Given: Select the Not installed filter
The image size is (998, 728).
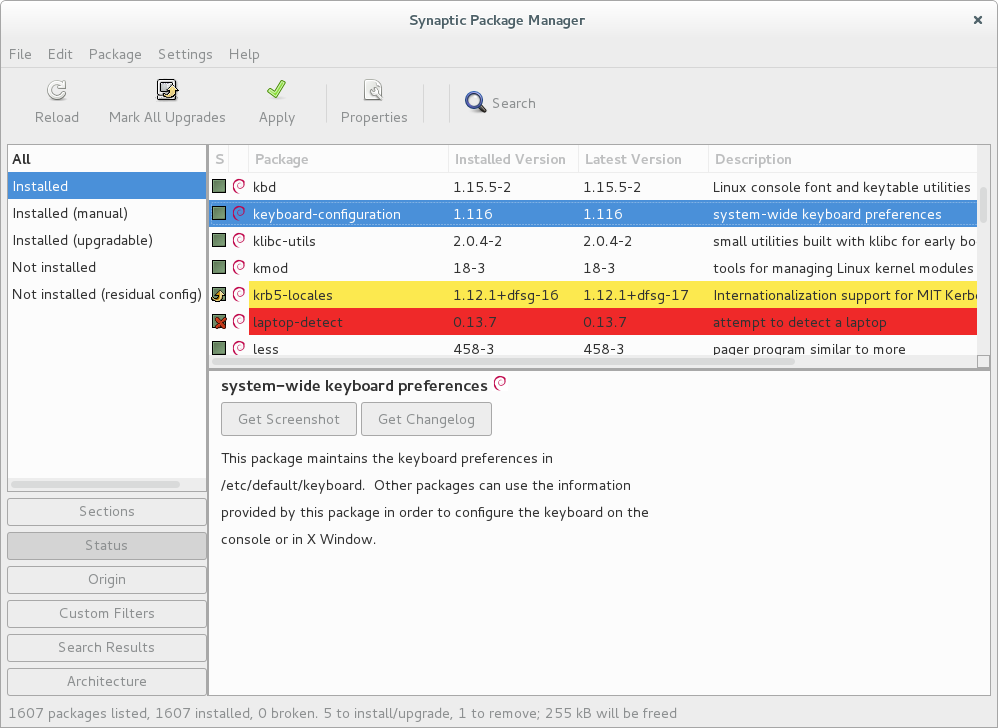Looking at the screenshot, I should pos(107,267).
